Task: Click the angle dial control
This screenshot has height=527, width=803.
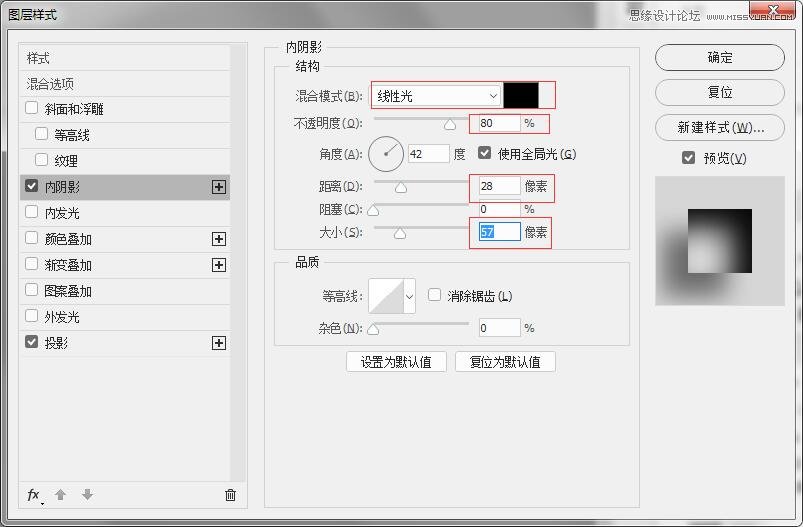Action: [x=386, y=154]
